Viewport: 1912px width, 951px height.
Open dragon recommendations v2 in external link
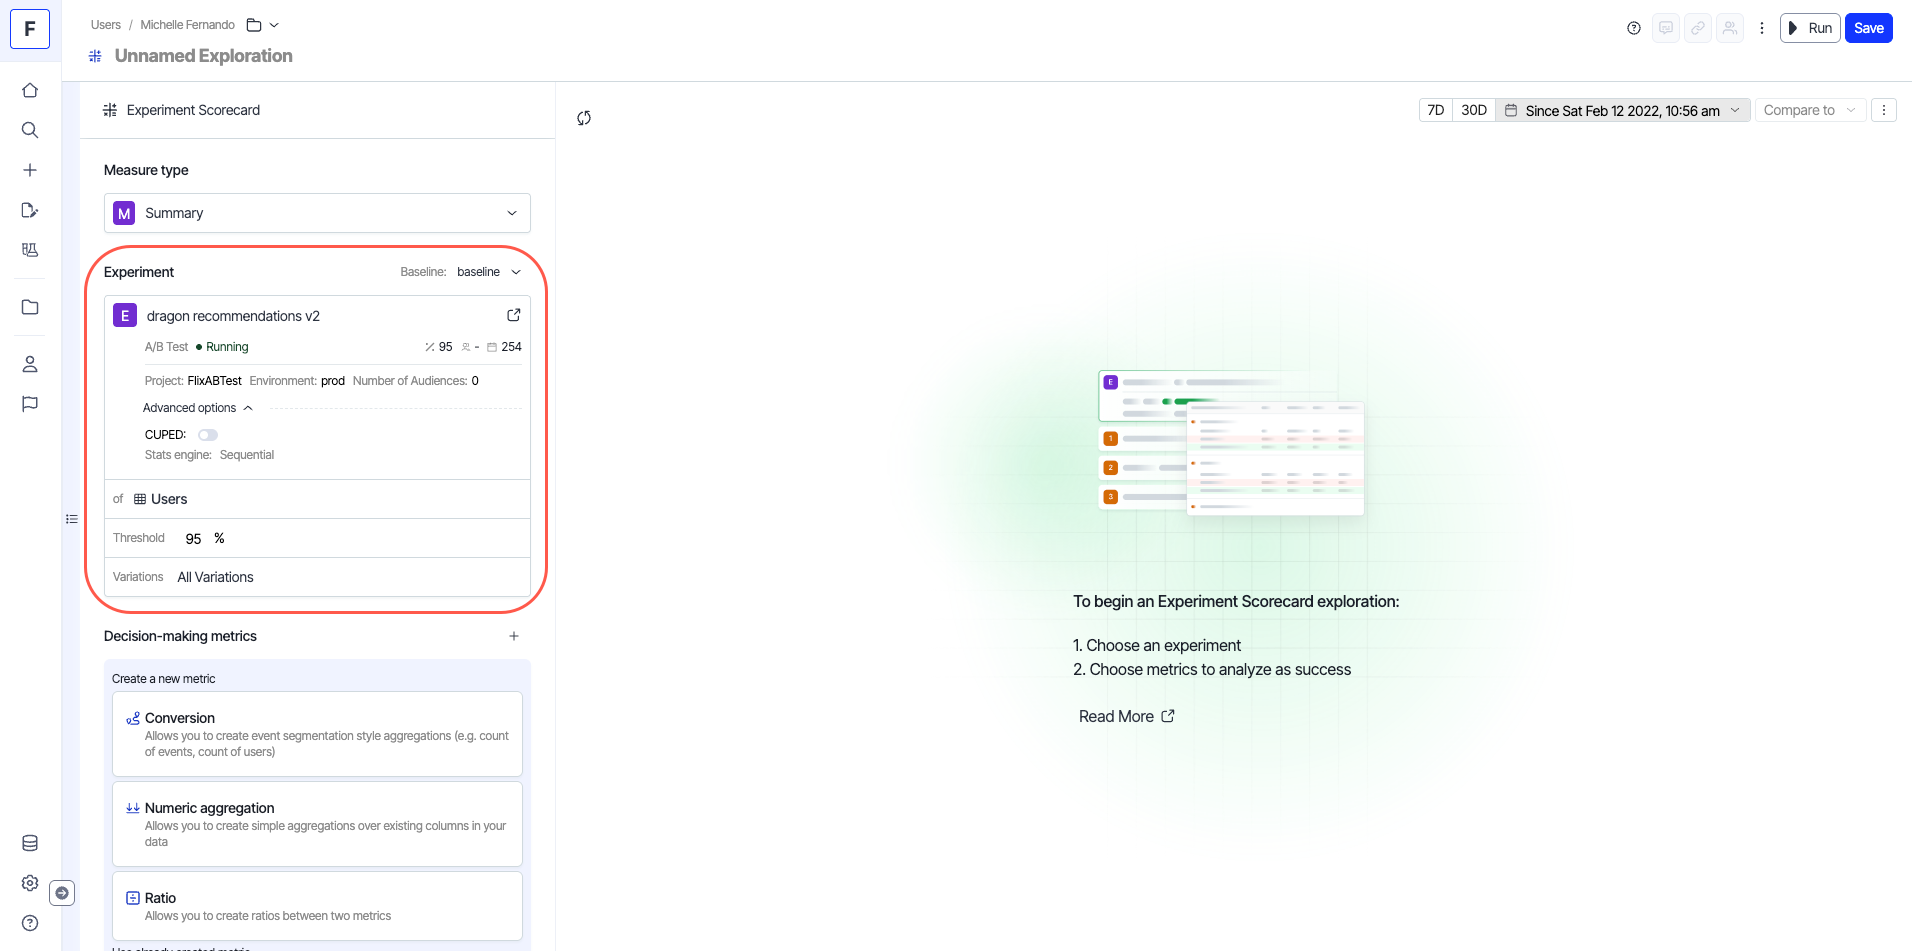514,315
